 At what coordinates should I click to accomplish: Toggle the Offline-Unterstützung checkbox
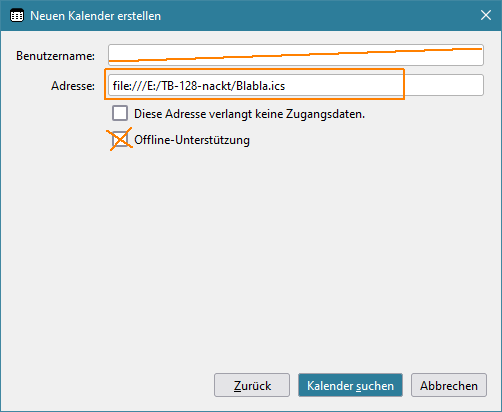click(120, 139)
